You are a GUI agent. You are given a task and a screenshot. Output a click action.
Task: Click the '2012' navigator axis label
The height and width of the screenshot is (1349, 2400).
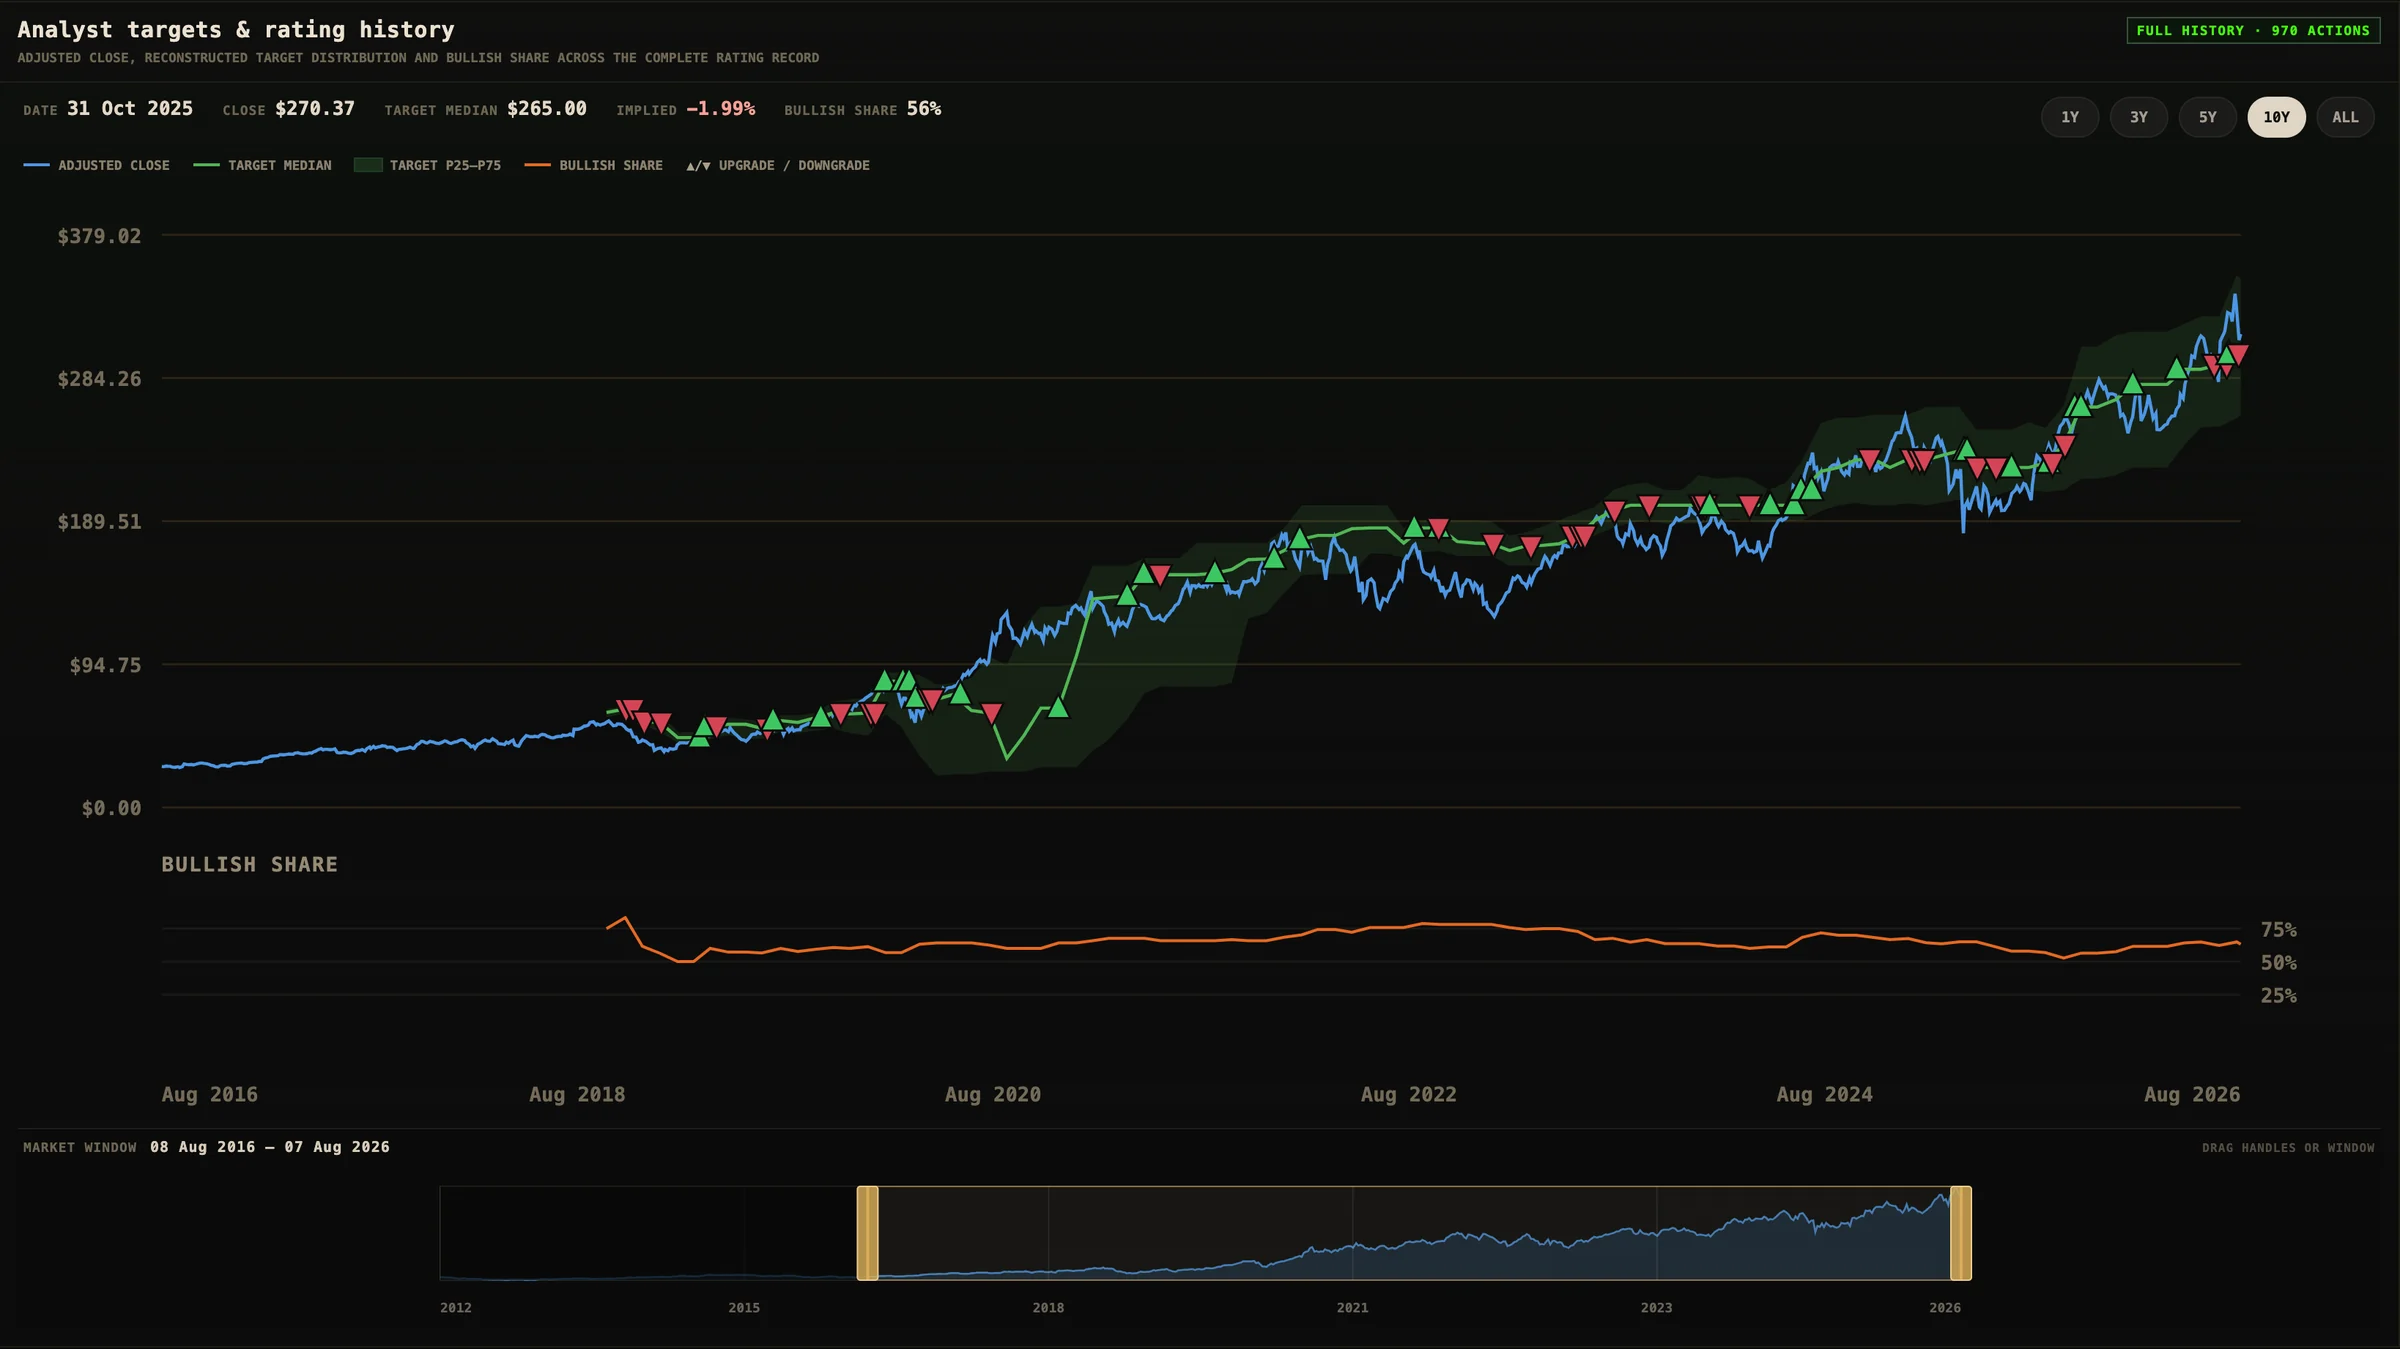[x=456, y=1308]
